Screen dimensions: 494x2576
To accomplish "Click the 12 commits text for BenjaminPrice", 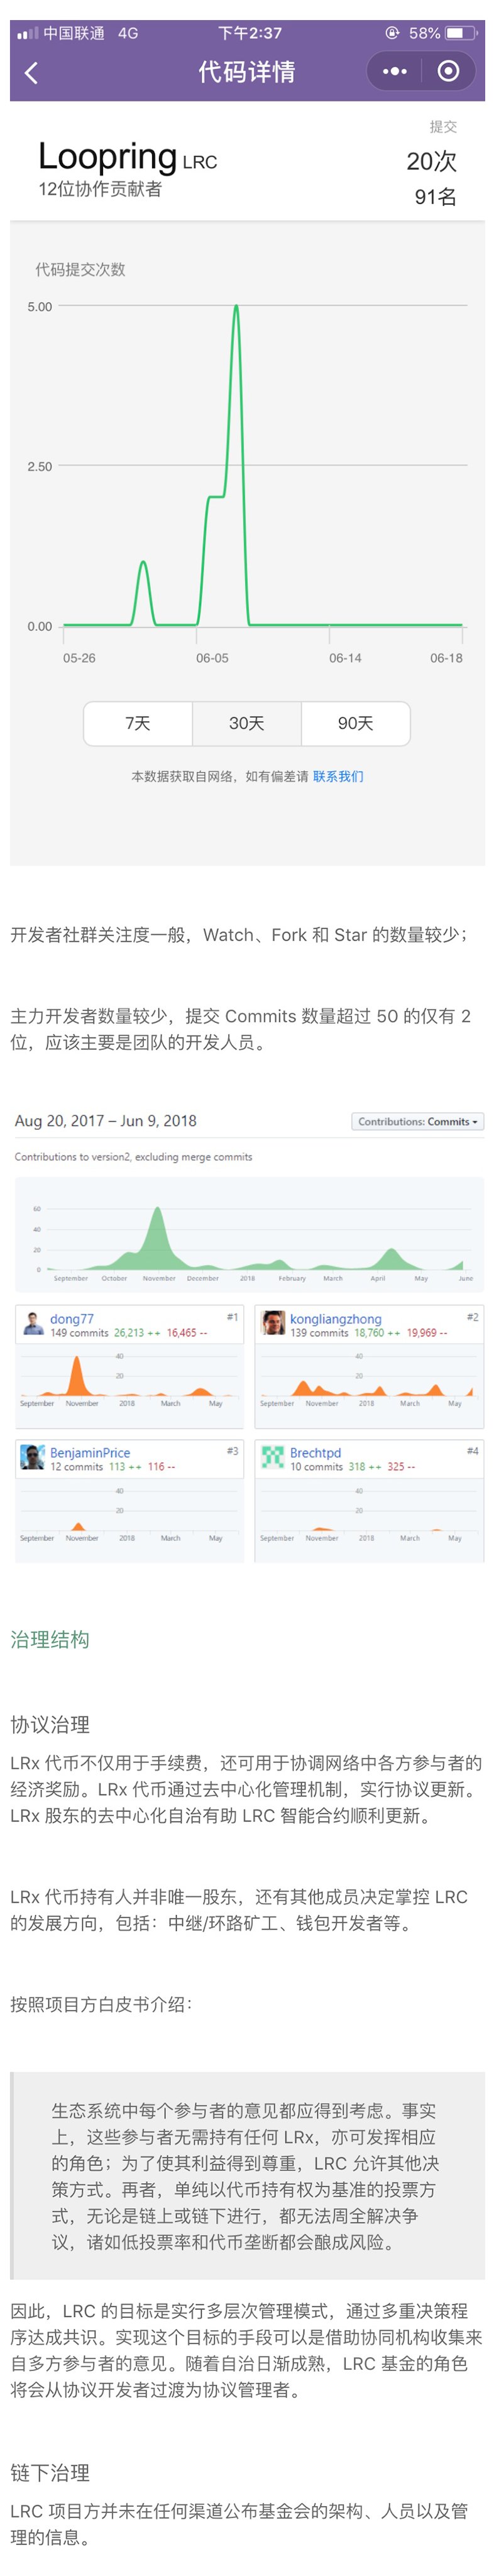I will point(76,1466).
